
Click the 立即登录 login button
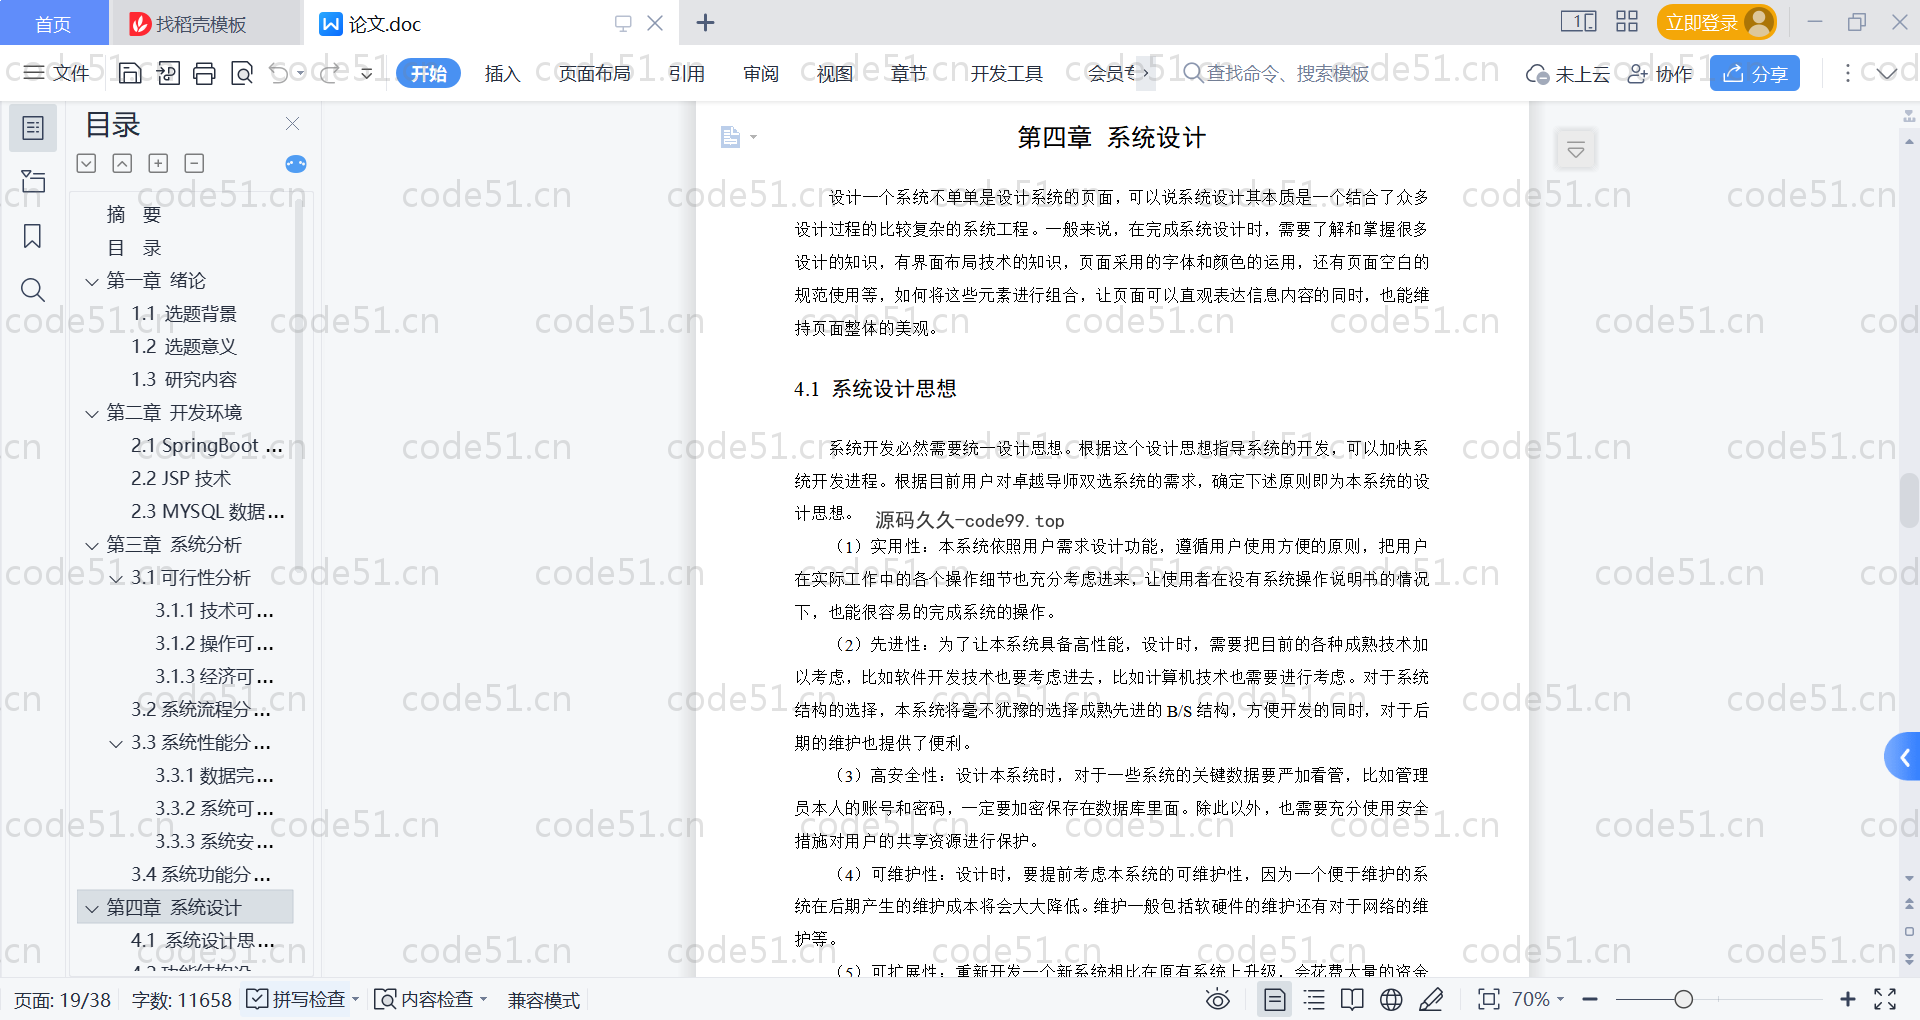pos(1716,22)
